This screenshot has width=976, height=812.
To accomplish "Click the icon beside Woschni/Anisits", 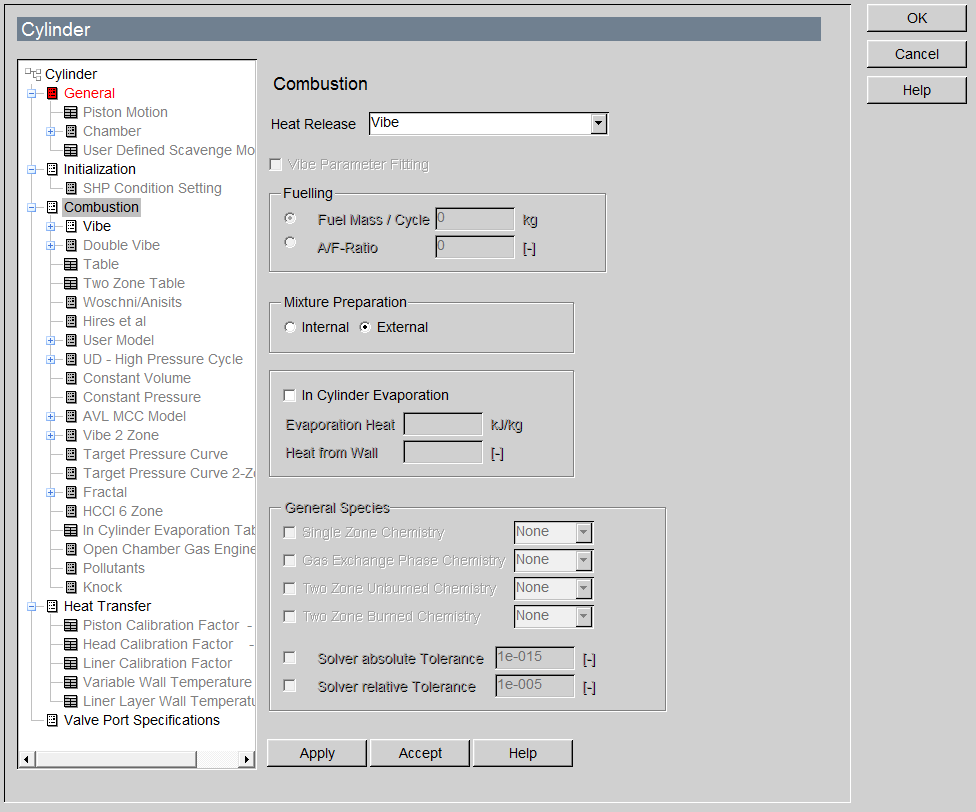I will coord(71,302).
